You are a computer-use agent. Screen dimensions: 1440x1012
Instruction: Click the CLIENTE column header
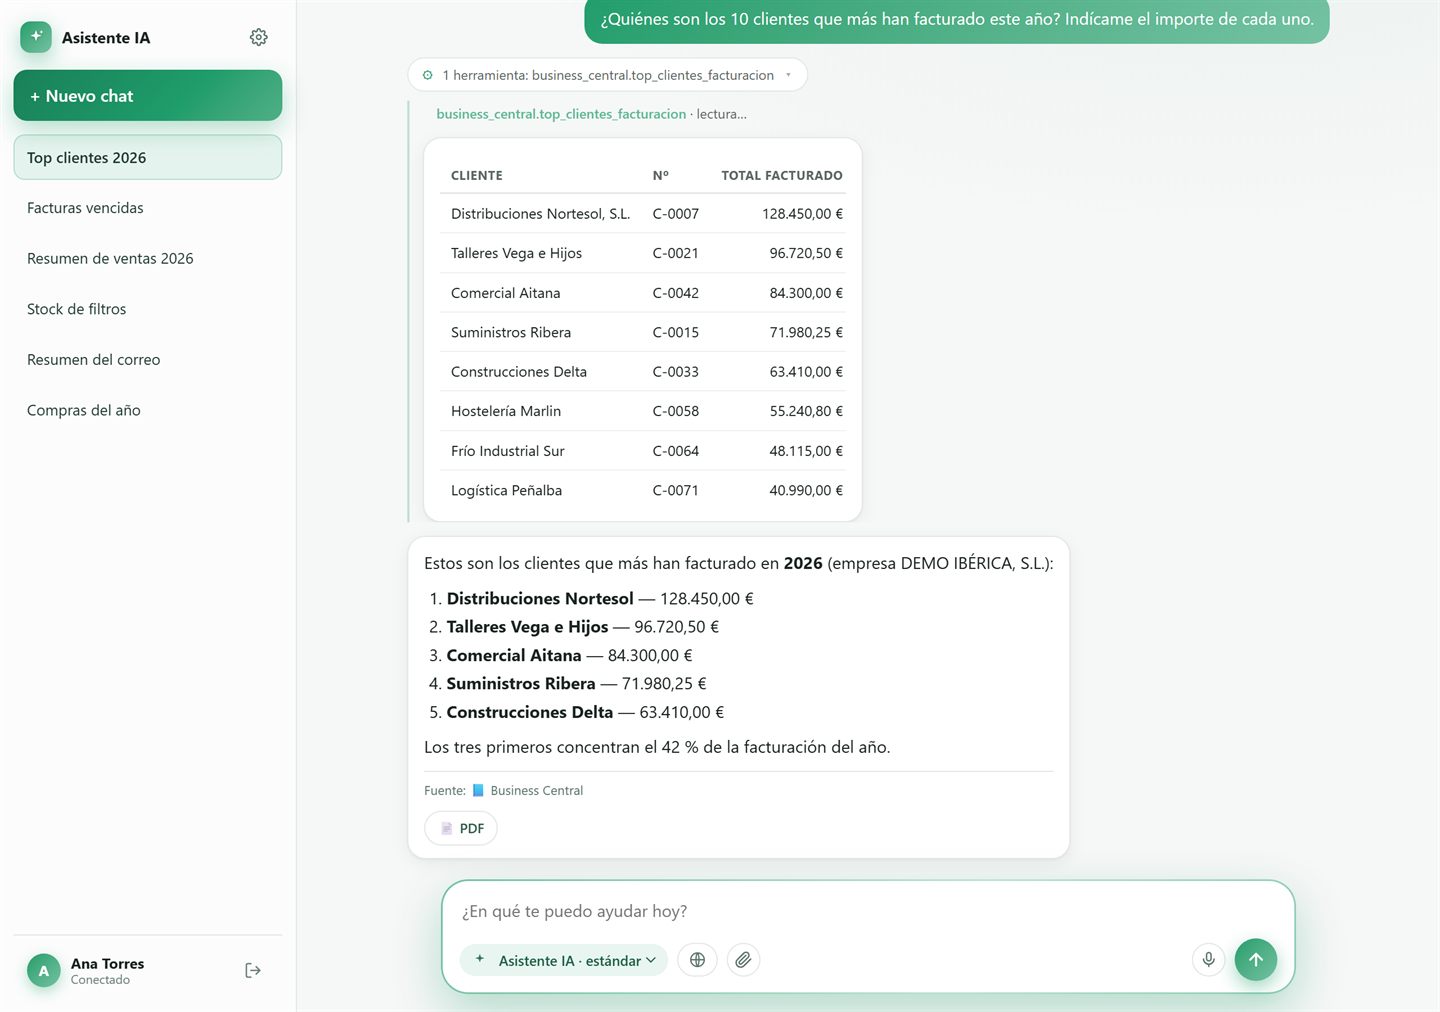coord(477,175)
